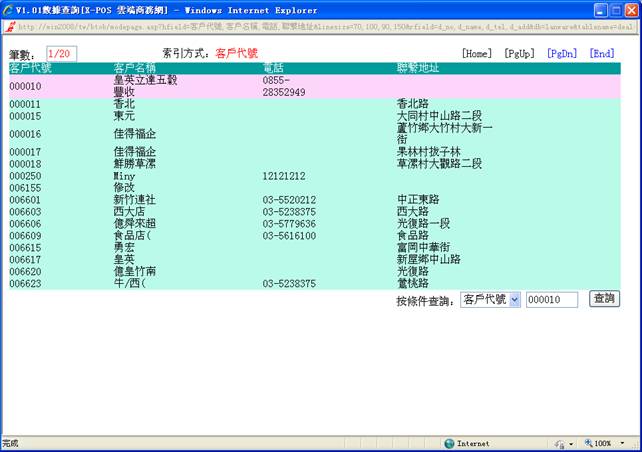Click the Internet Explorer logo in title bar

9,9
